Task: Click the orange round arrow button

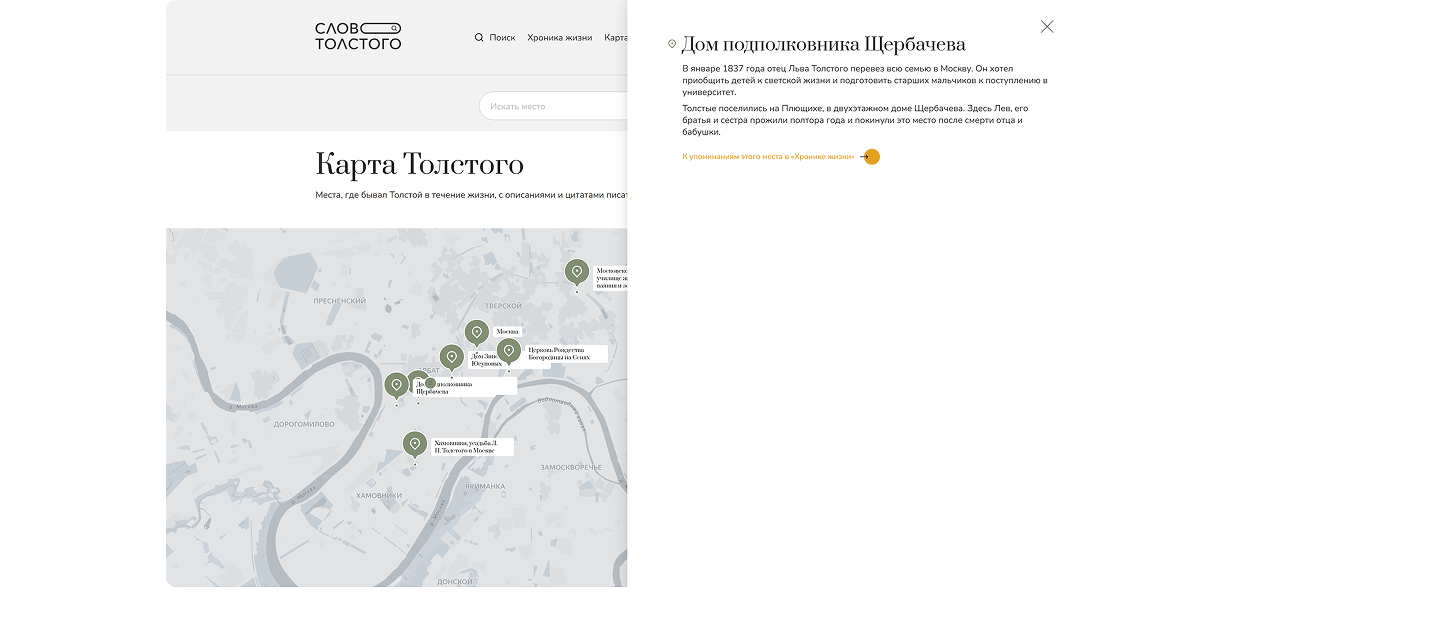Action: 871,157
